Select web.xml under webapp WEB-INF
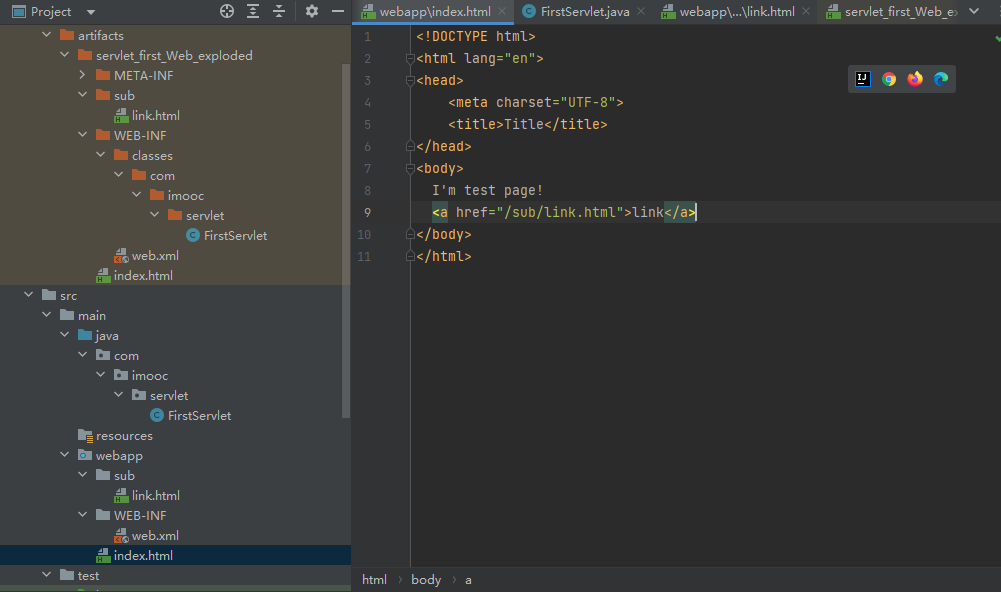 pos(155,536)
